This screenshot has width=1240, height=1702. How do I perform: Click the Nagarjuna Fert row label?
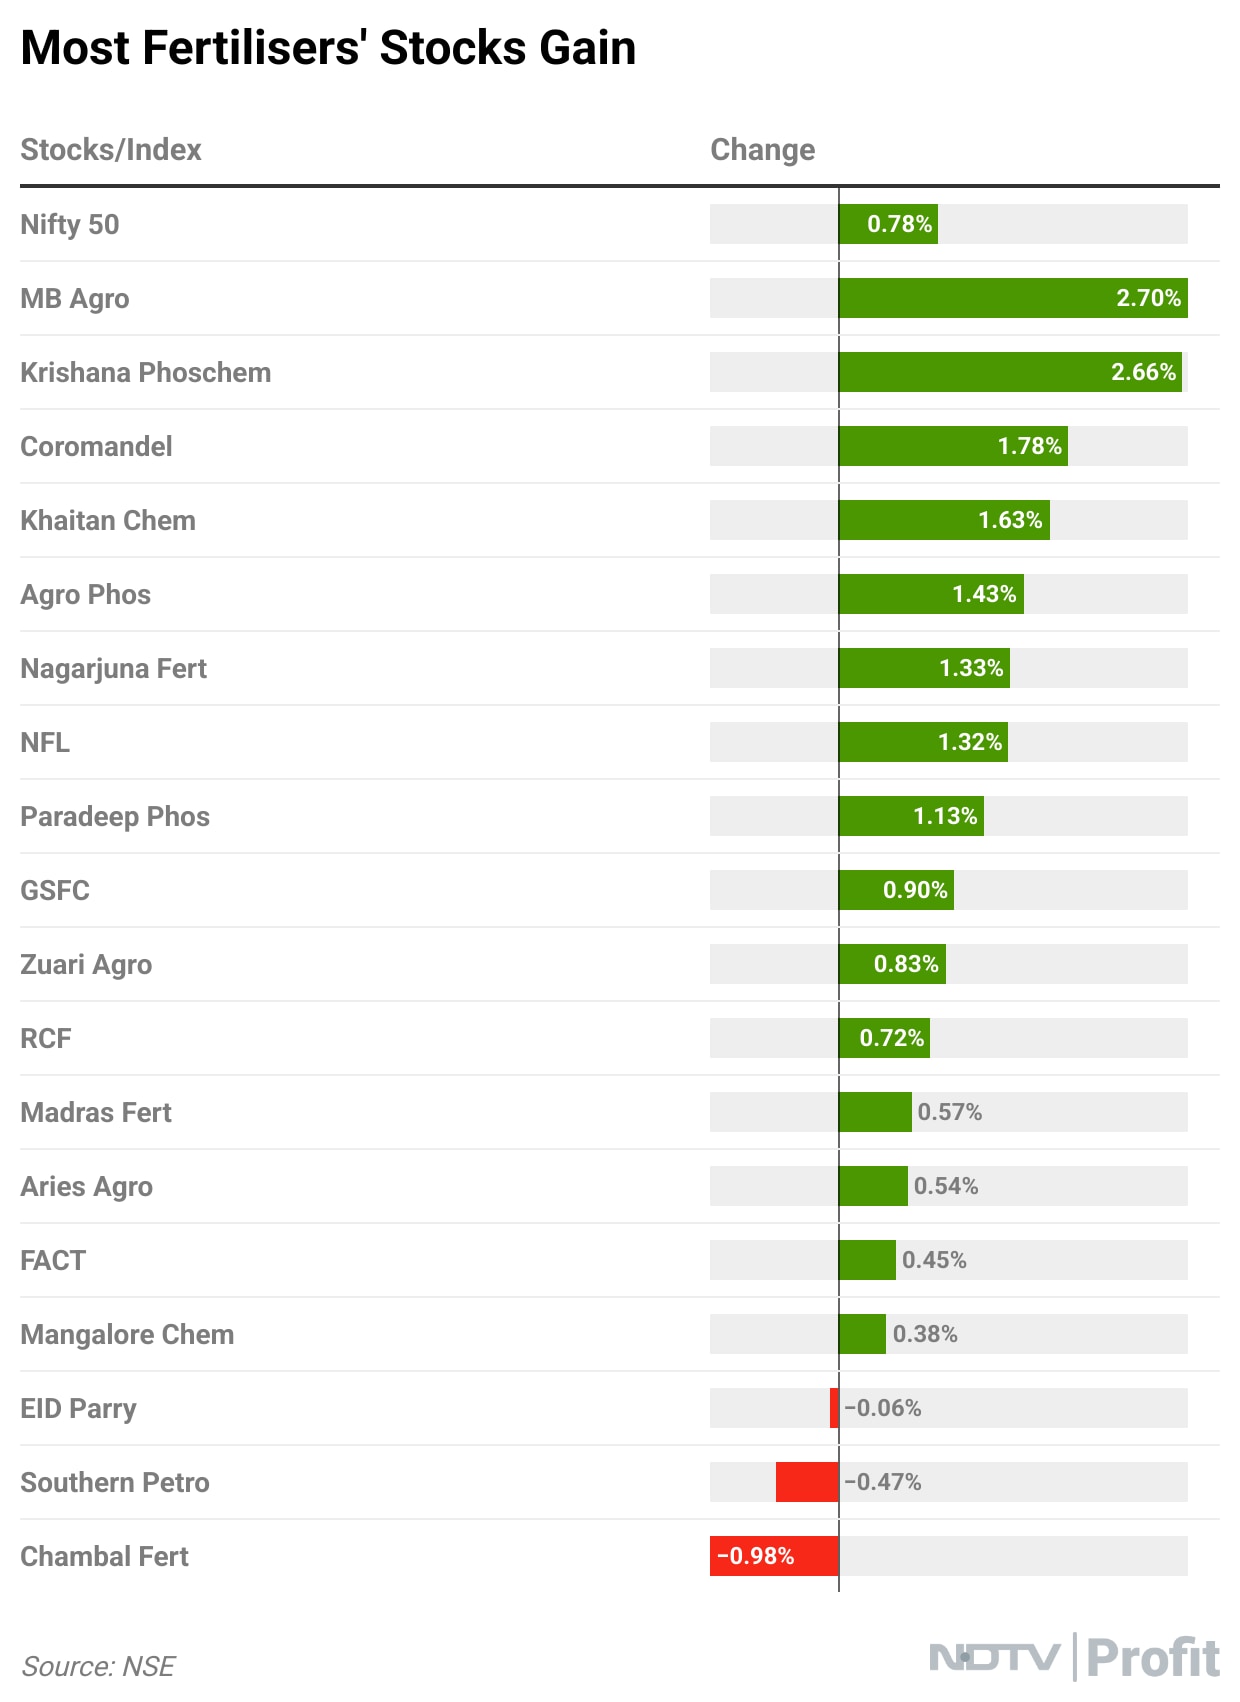(x=114, y=668)
